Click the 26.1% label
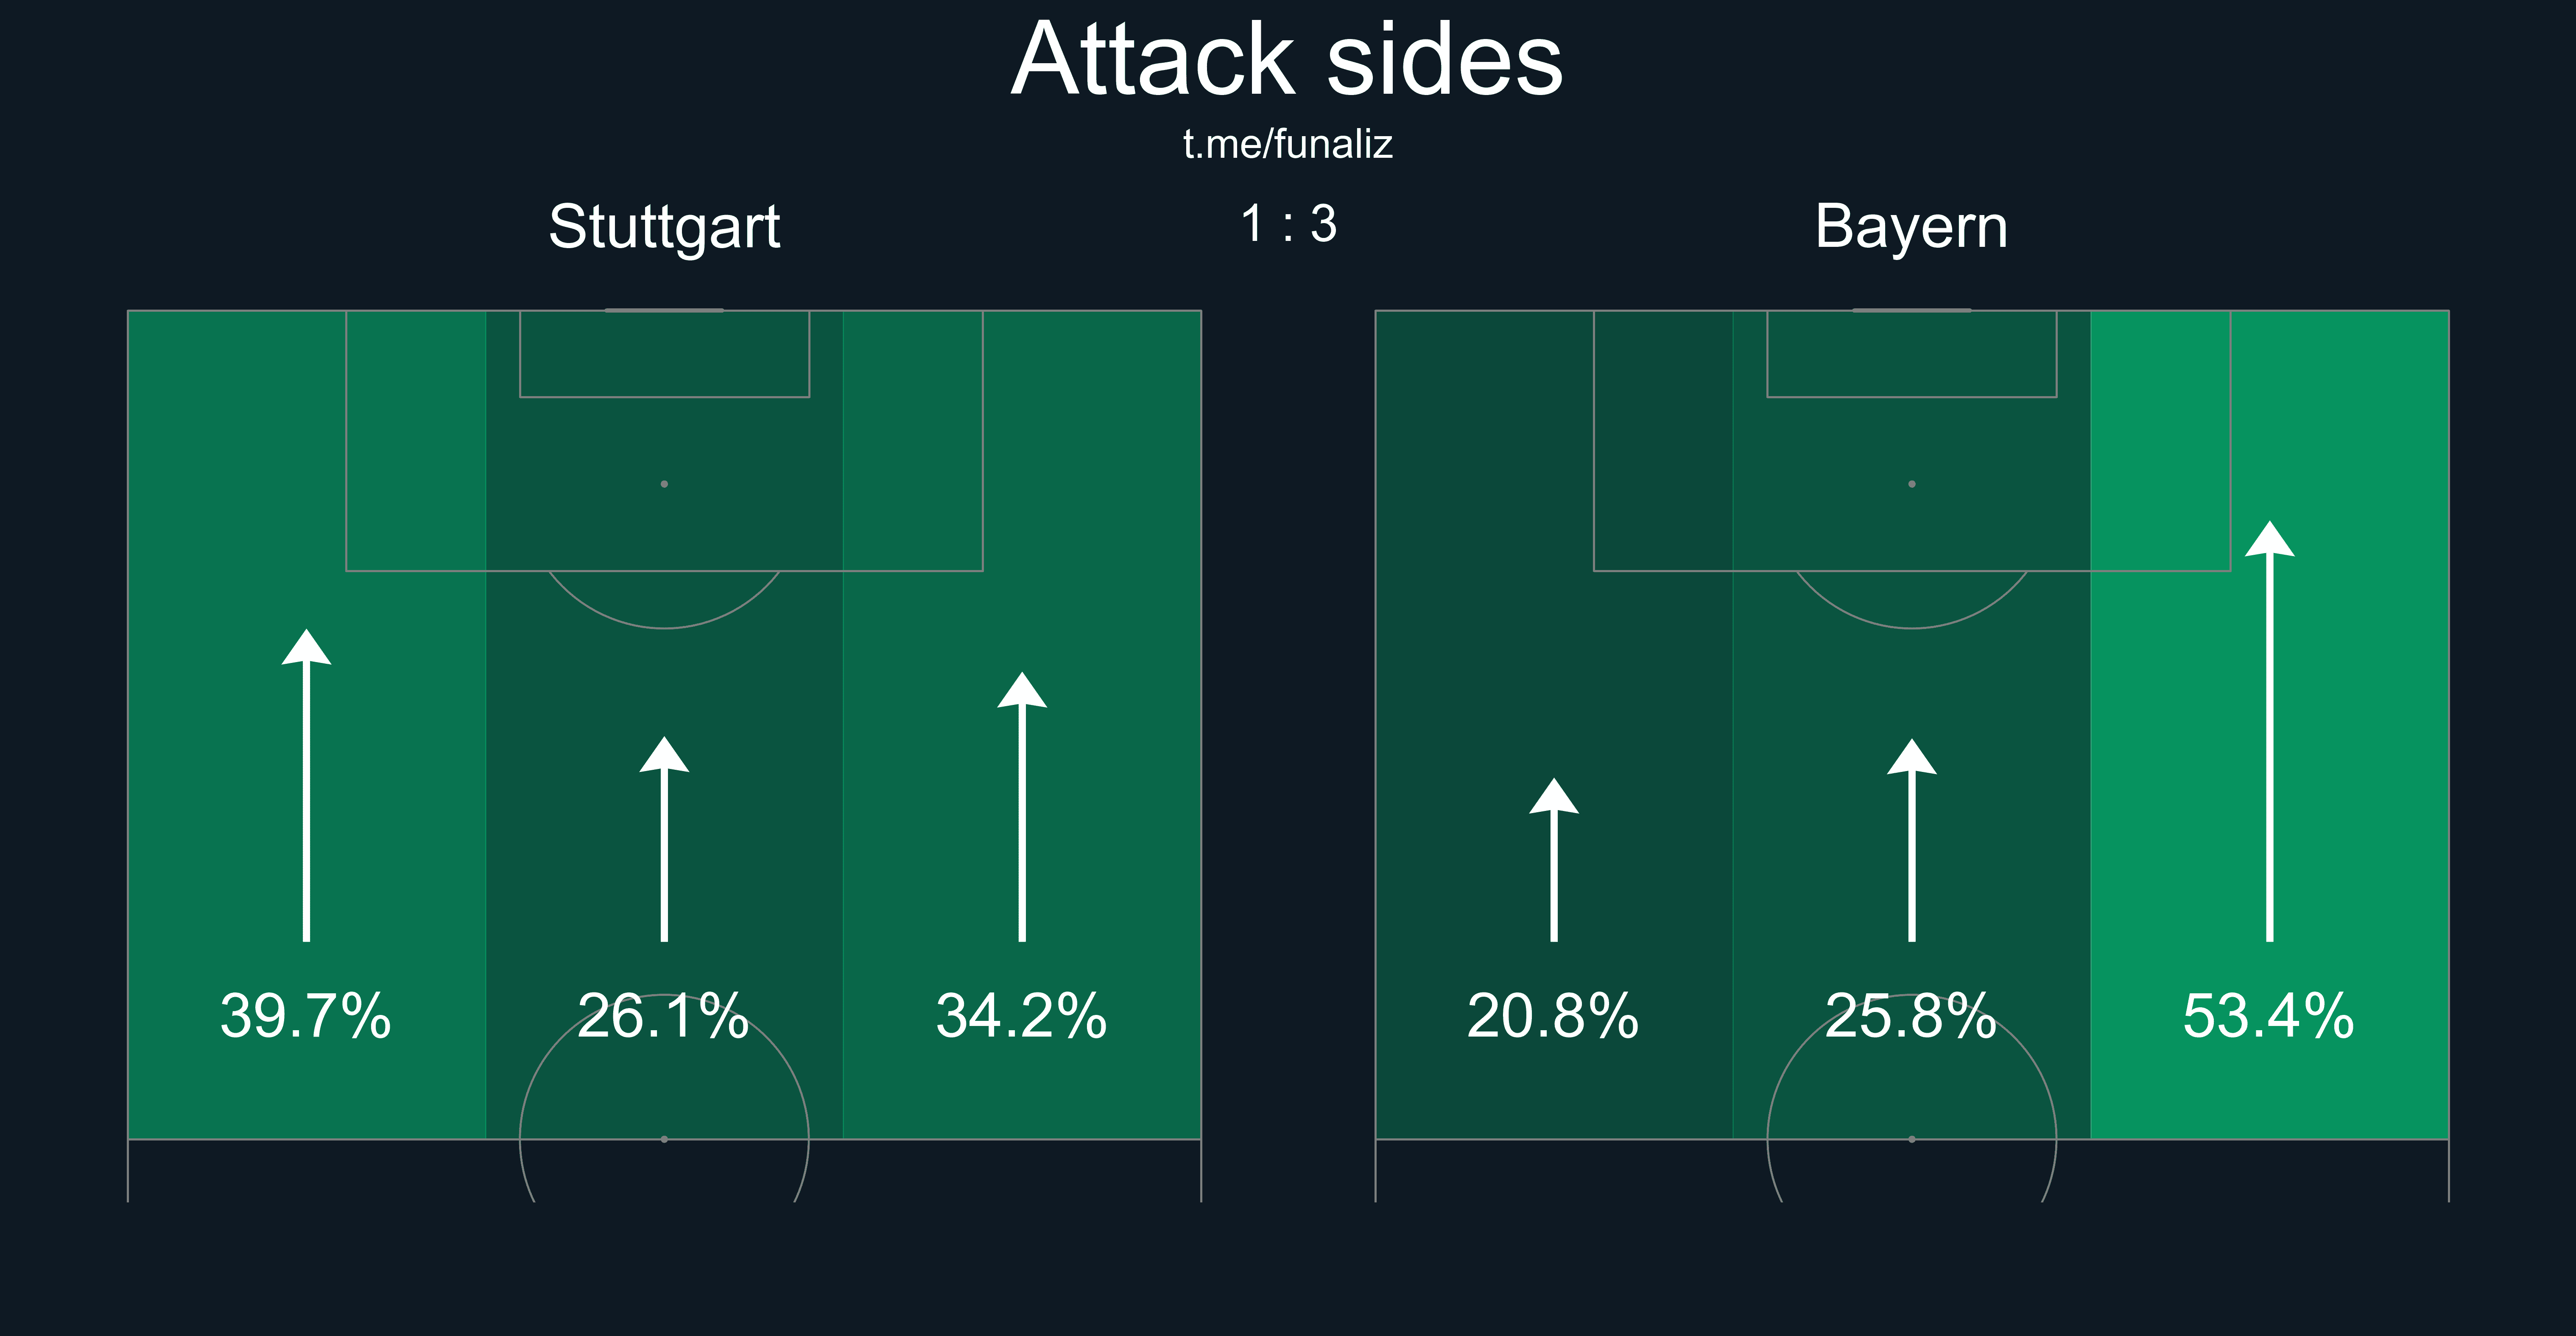Viewport: 2576px width, 1336px height. tap(664, 1016)
